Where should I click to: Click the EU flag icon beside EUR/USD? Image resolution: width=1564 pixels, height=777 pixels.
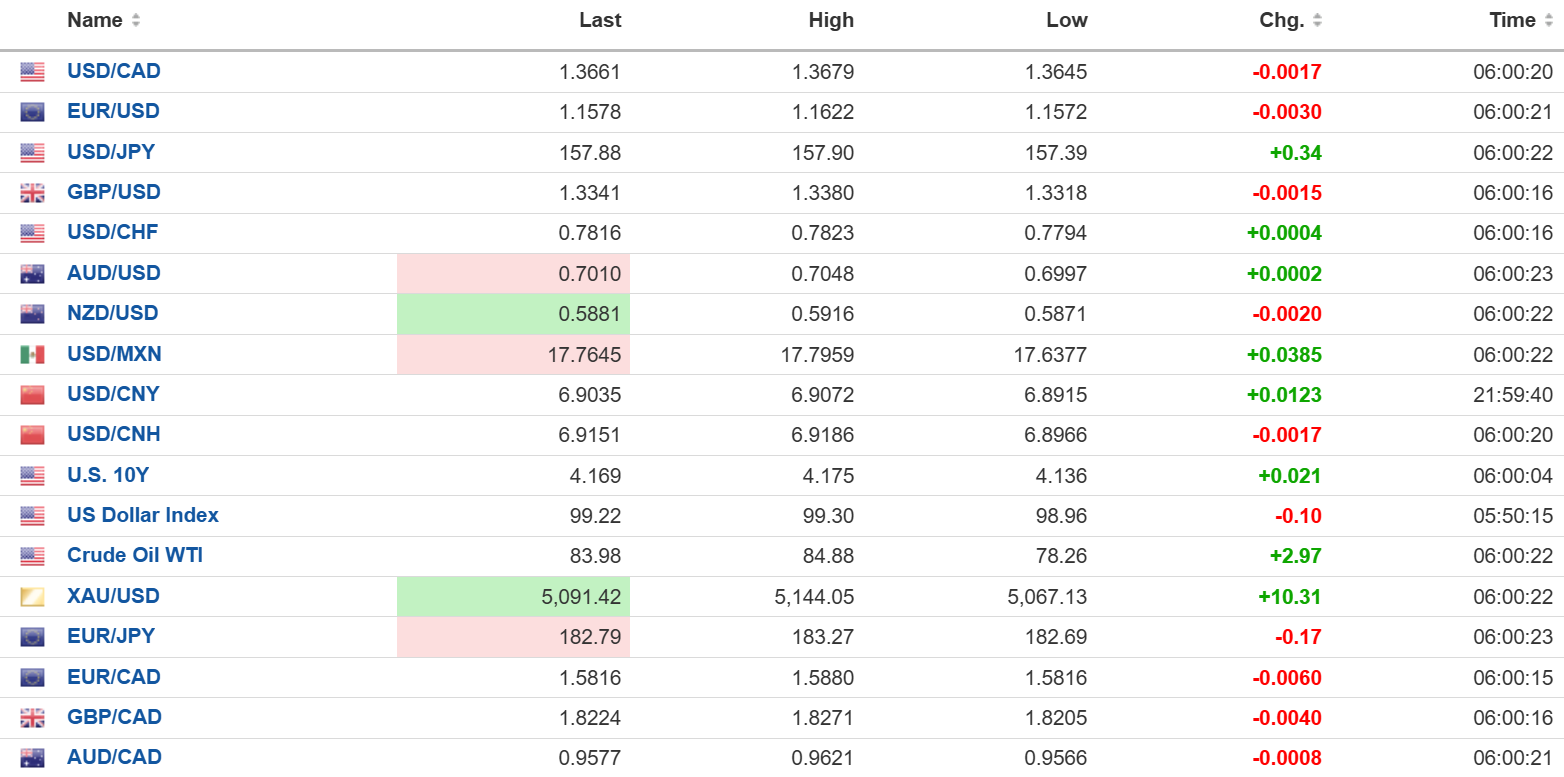(32, 112)
